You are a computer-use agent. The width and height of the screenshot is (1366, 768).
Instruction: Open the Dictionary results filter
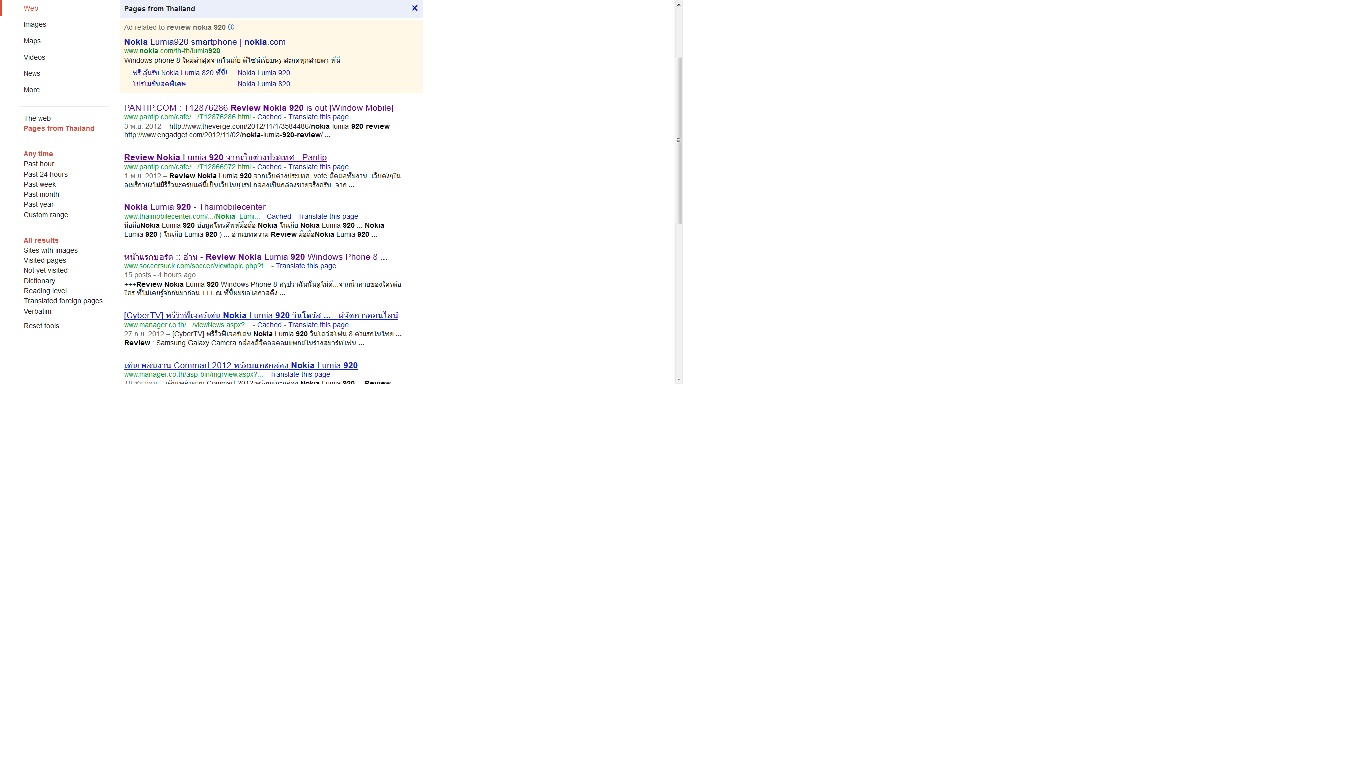pyautogui.click(x=40, y=281)
